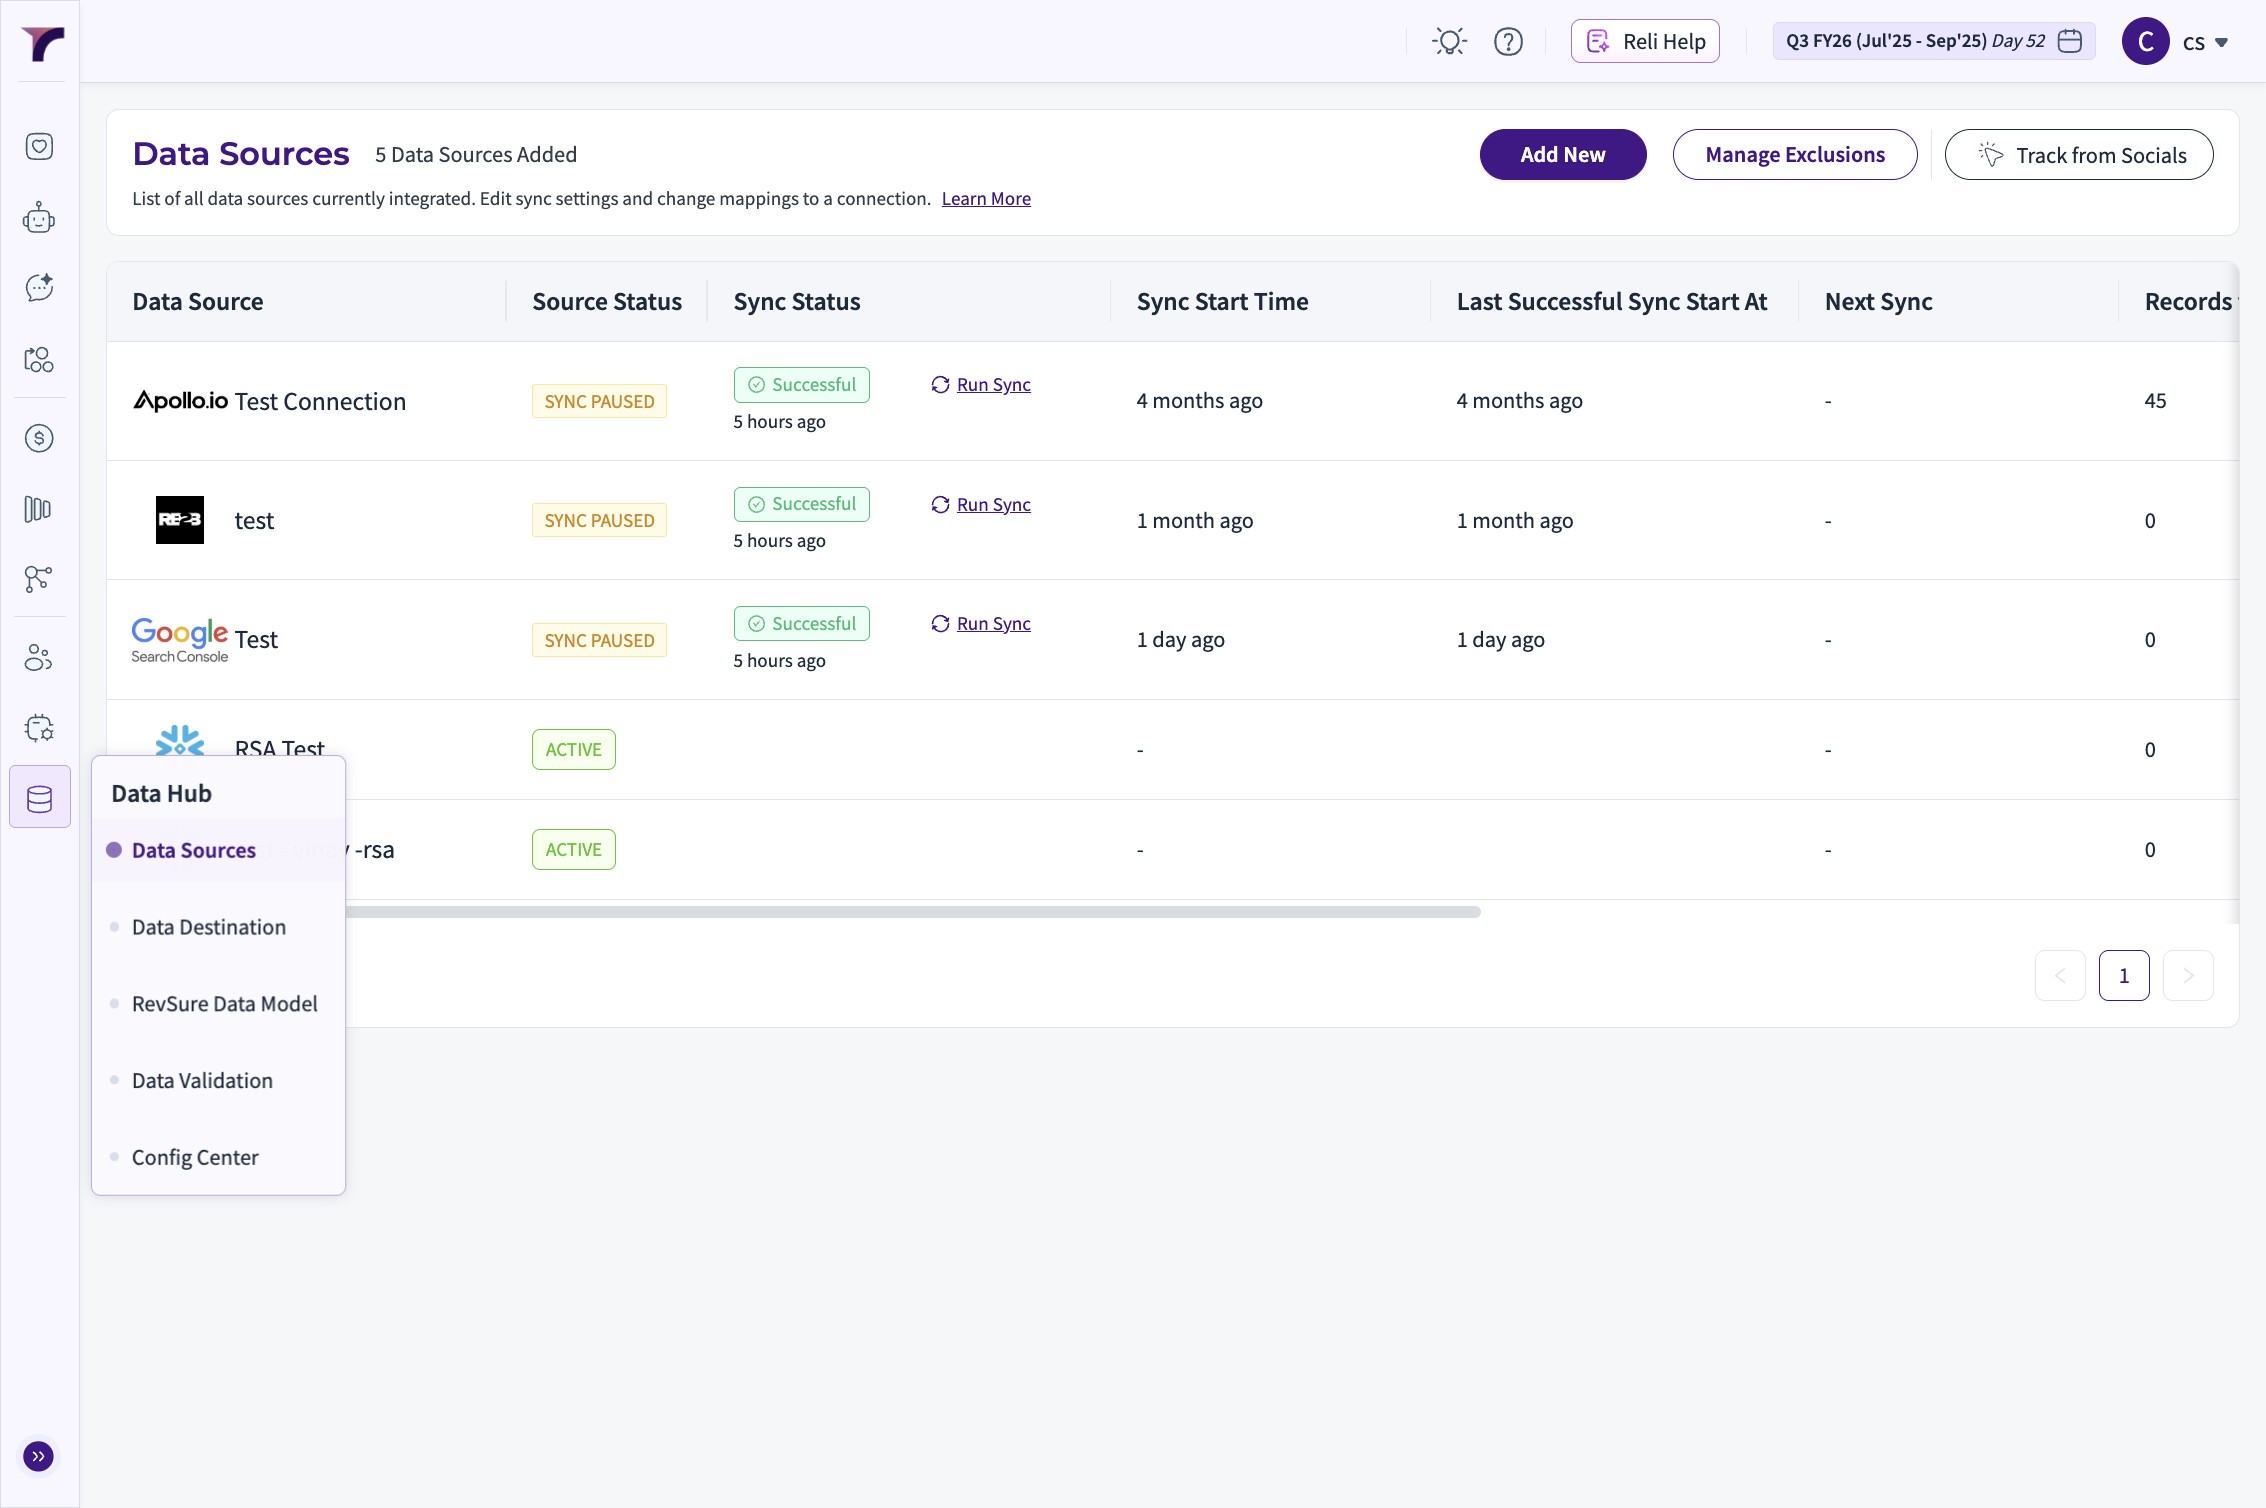Click the heart shield sidebar icon
Image resolution: width=2266 pixels, height=1508 pixels.
coord(39,147)
